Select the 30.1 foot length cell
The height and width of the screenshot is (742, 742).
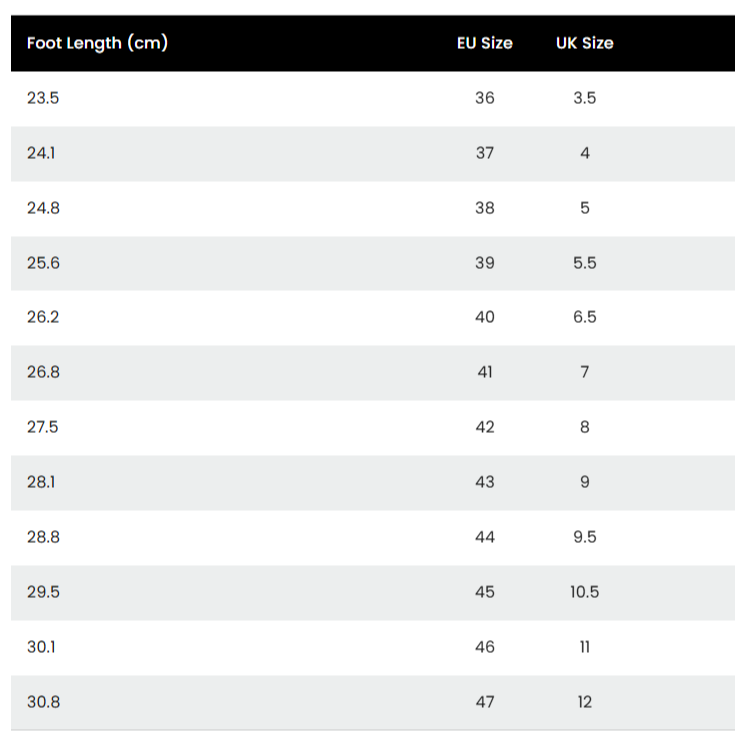[x=42, y=647]
